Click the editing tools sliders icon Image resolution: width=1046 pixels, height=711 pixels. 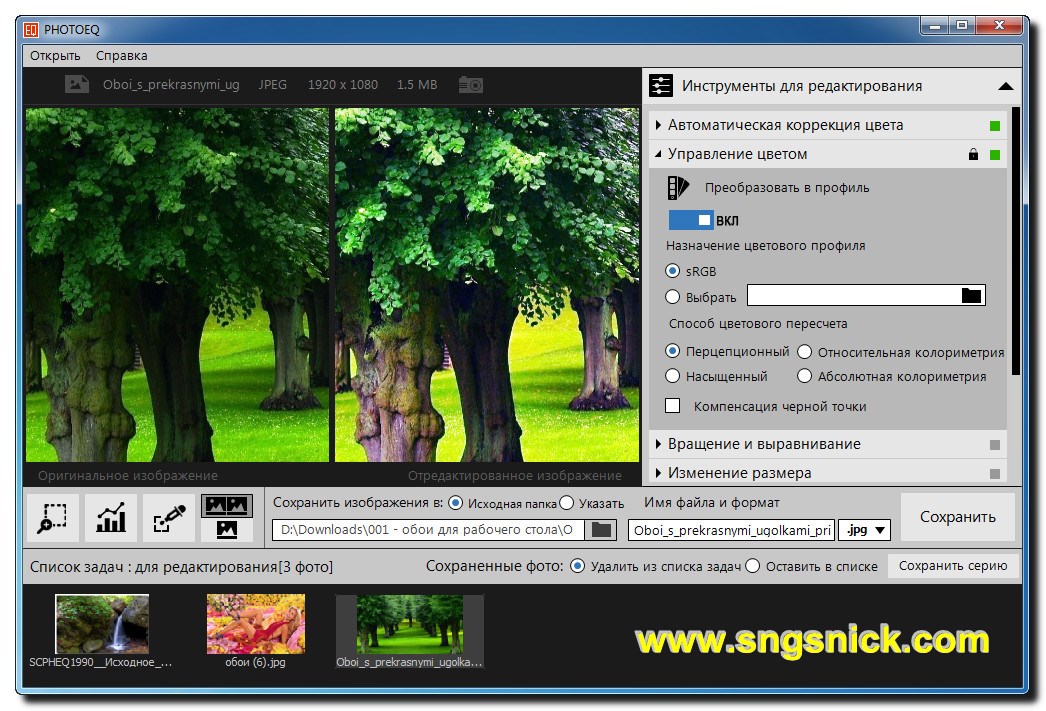(660, 86)
